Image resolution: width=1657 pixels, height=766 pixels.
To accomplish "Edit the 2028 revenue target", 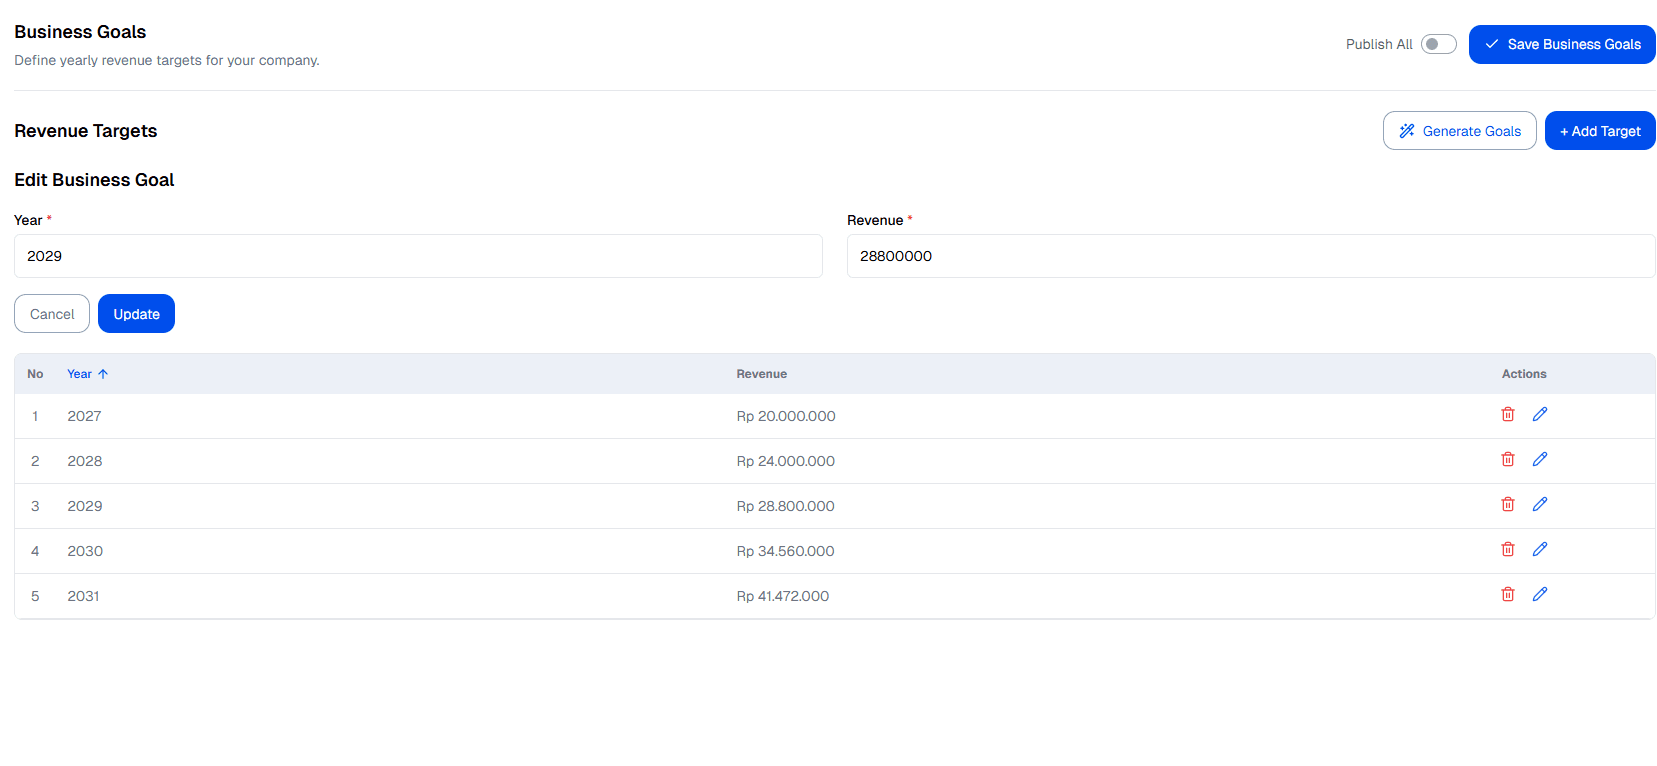I will pyautogui.click(x=1539, y=459).
